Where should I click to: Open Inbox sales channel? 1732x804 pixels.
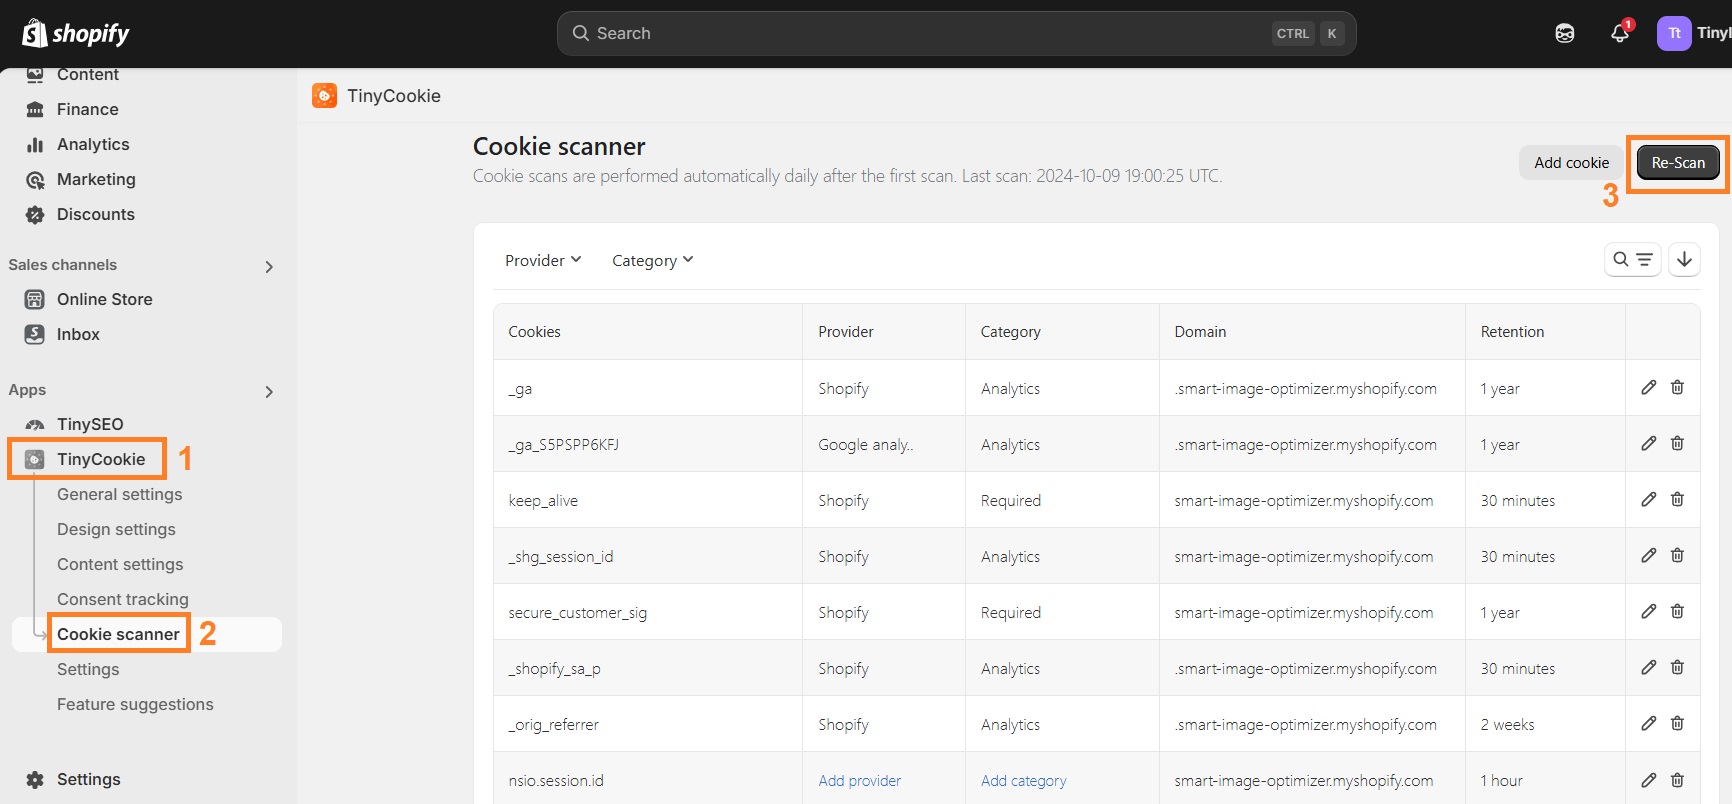click(x=78, y=334)
